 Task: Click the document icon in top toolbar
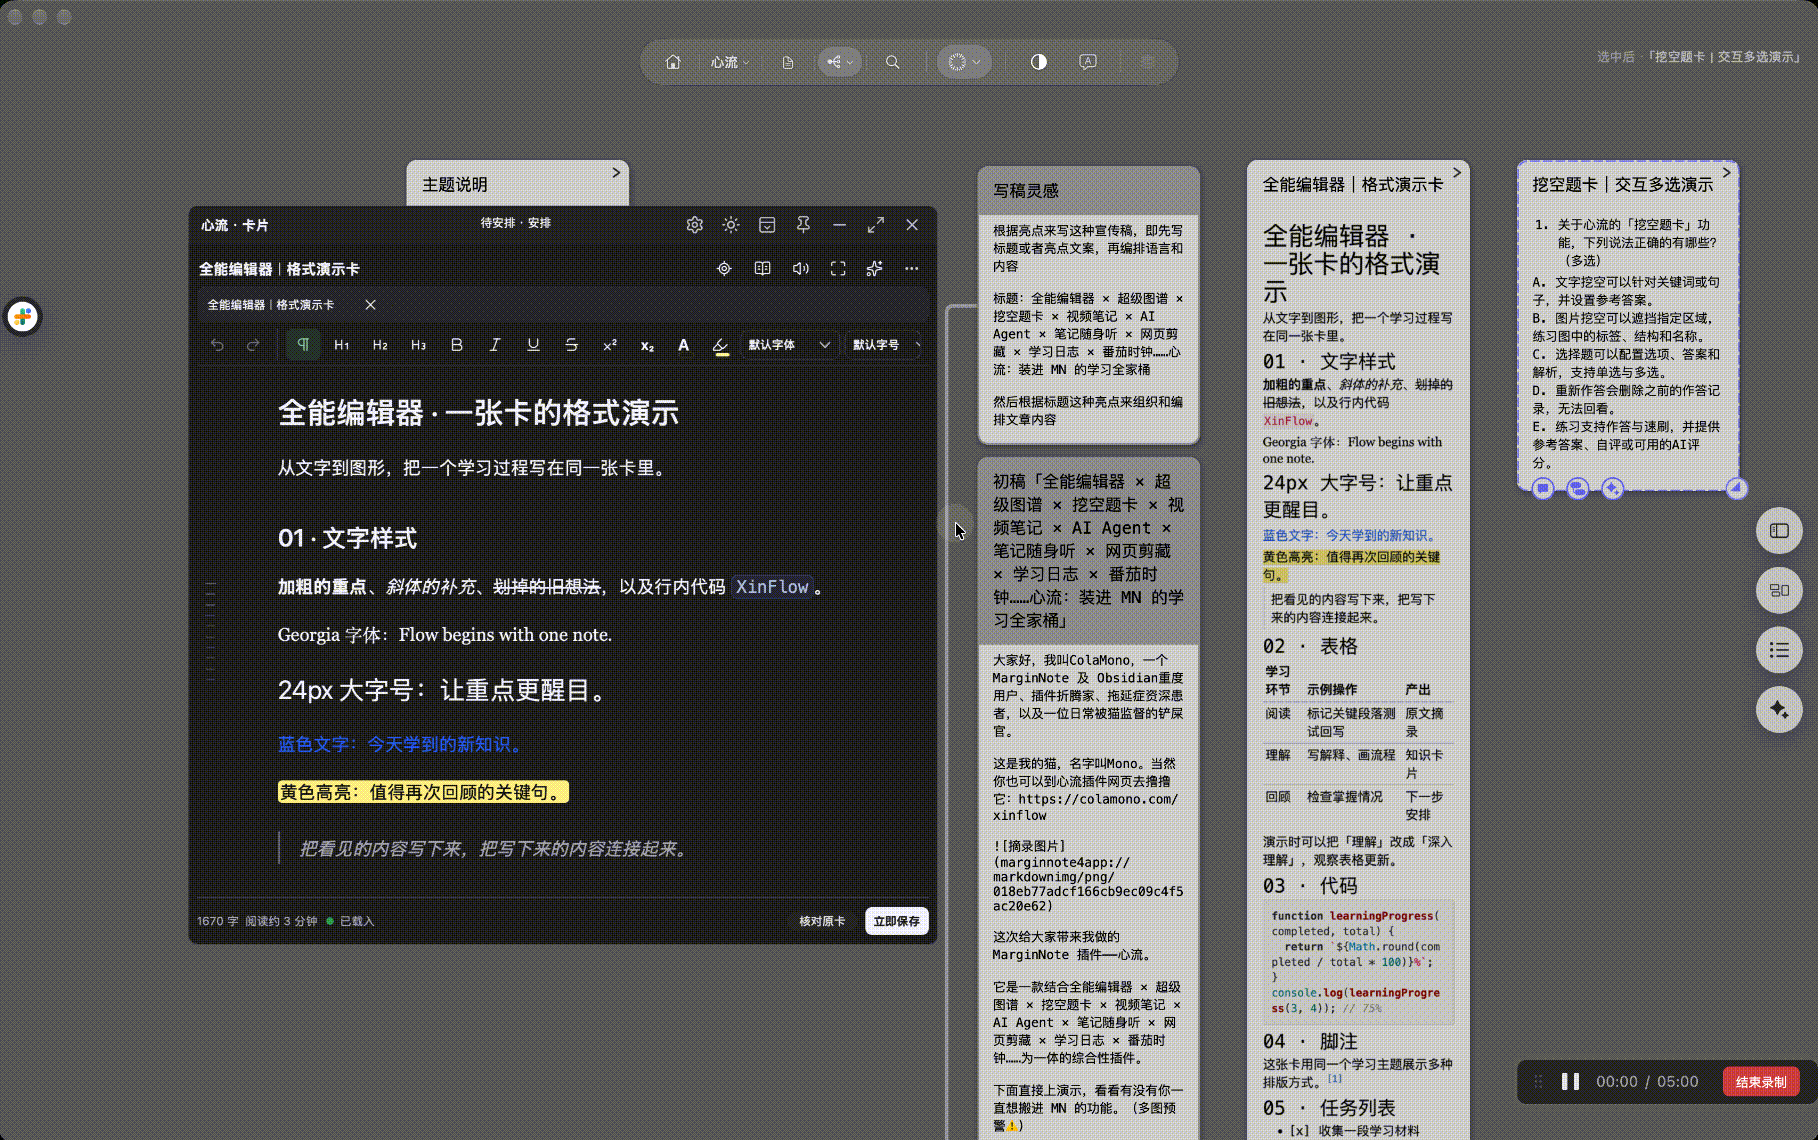[788, 62]
